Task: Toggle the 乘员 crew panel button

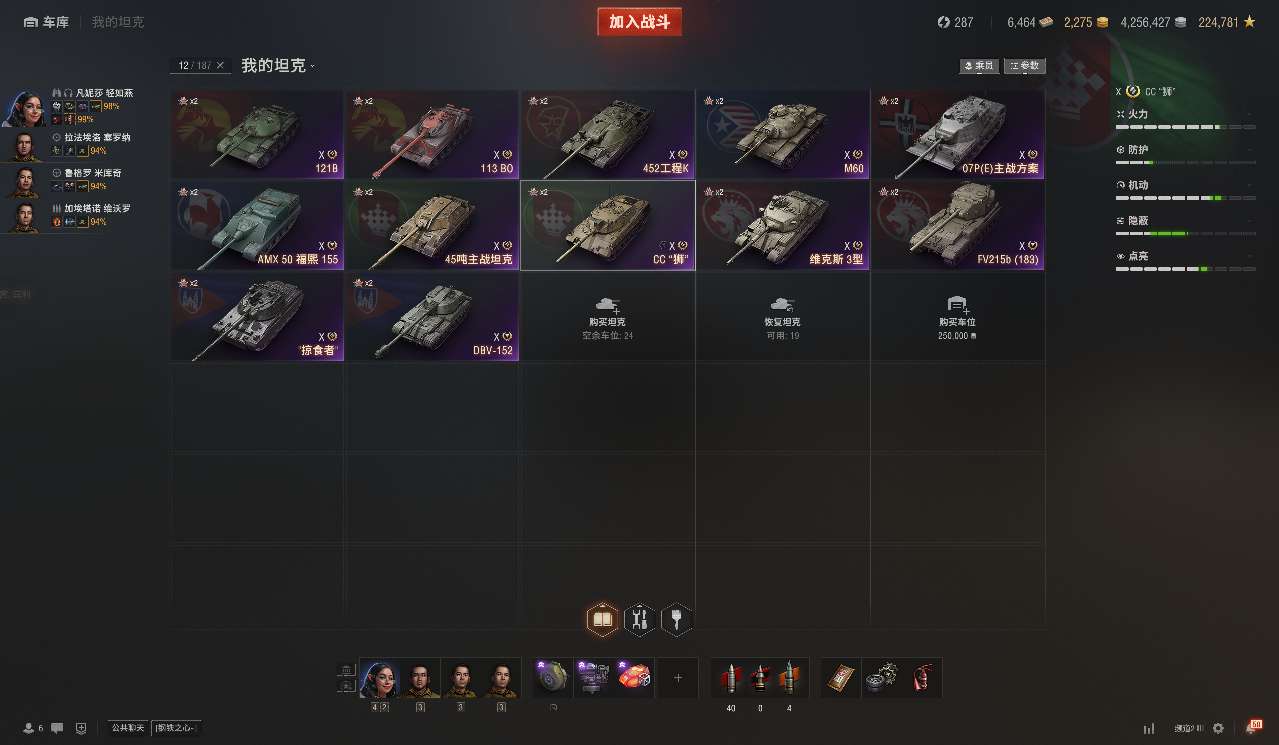Action: [979, 66]
